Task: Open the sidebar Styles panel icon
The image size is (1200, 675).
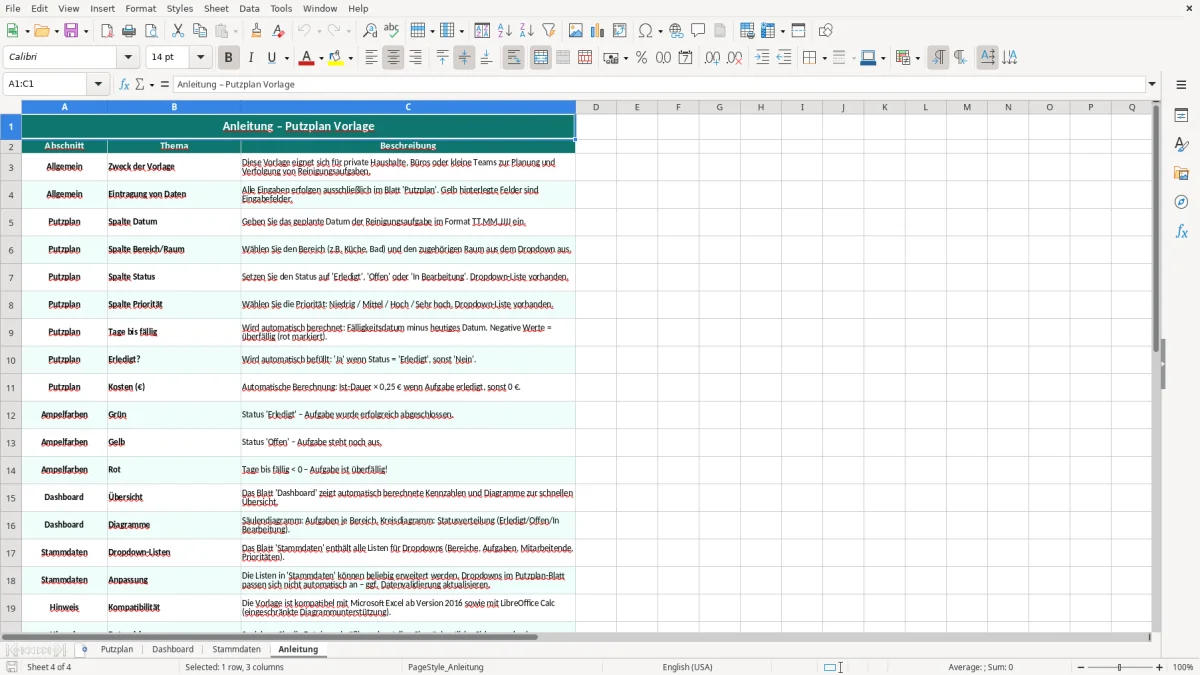Action: (1181, 145)
